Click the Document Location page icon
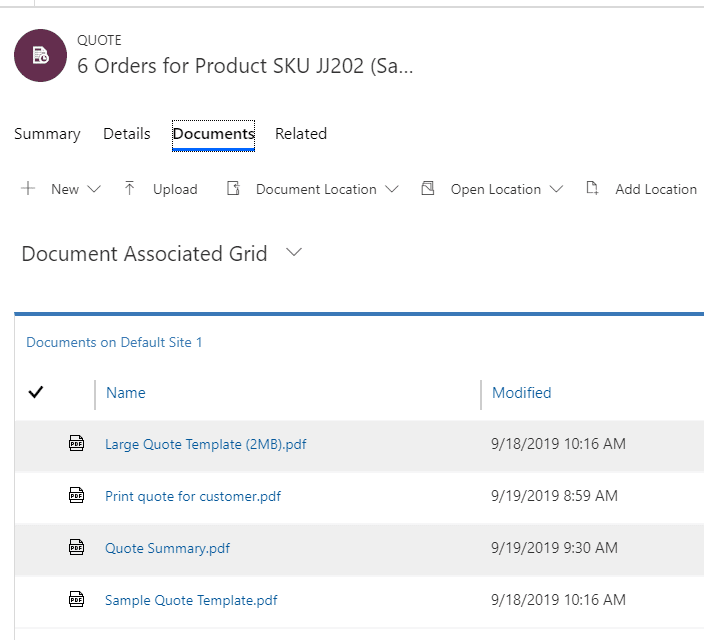 click(x=233, y=189)
